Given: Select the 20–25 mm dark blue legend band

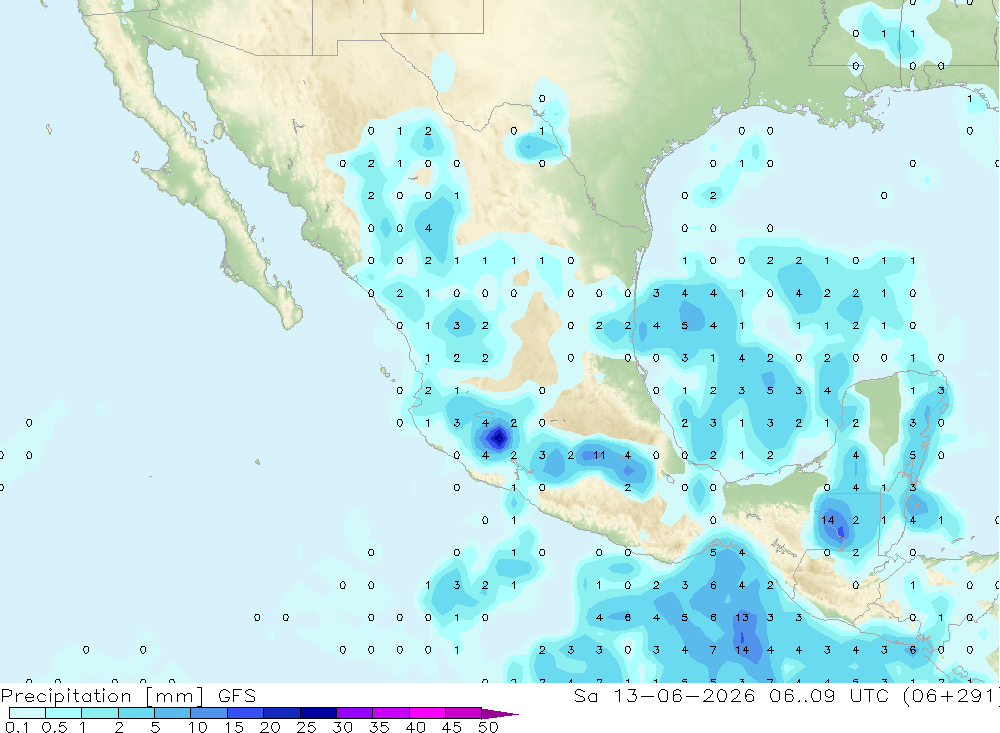Looking at the screenshot, I should click(281, 713).
